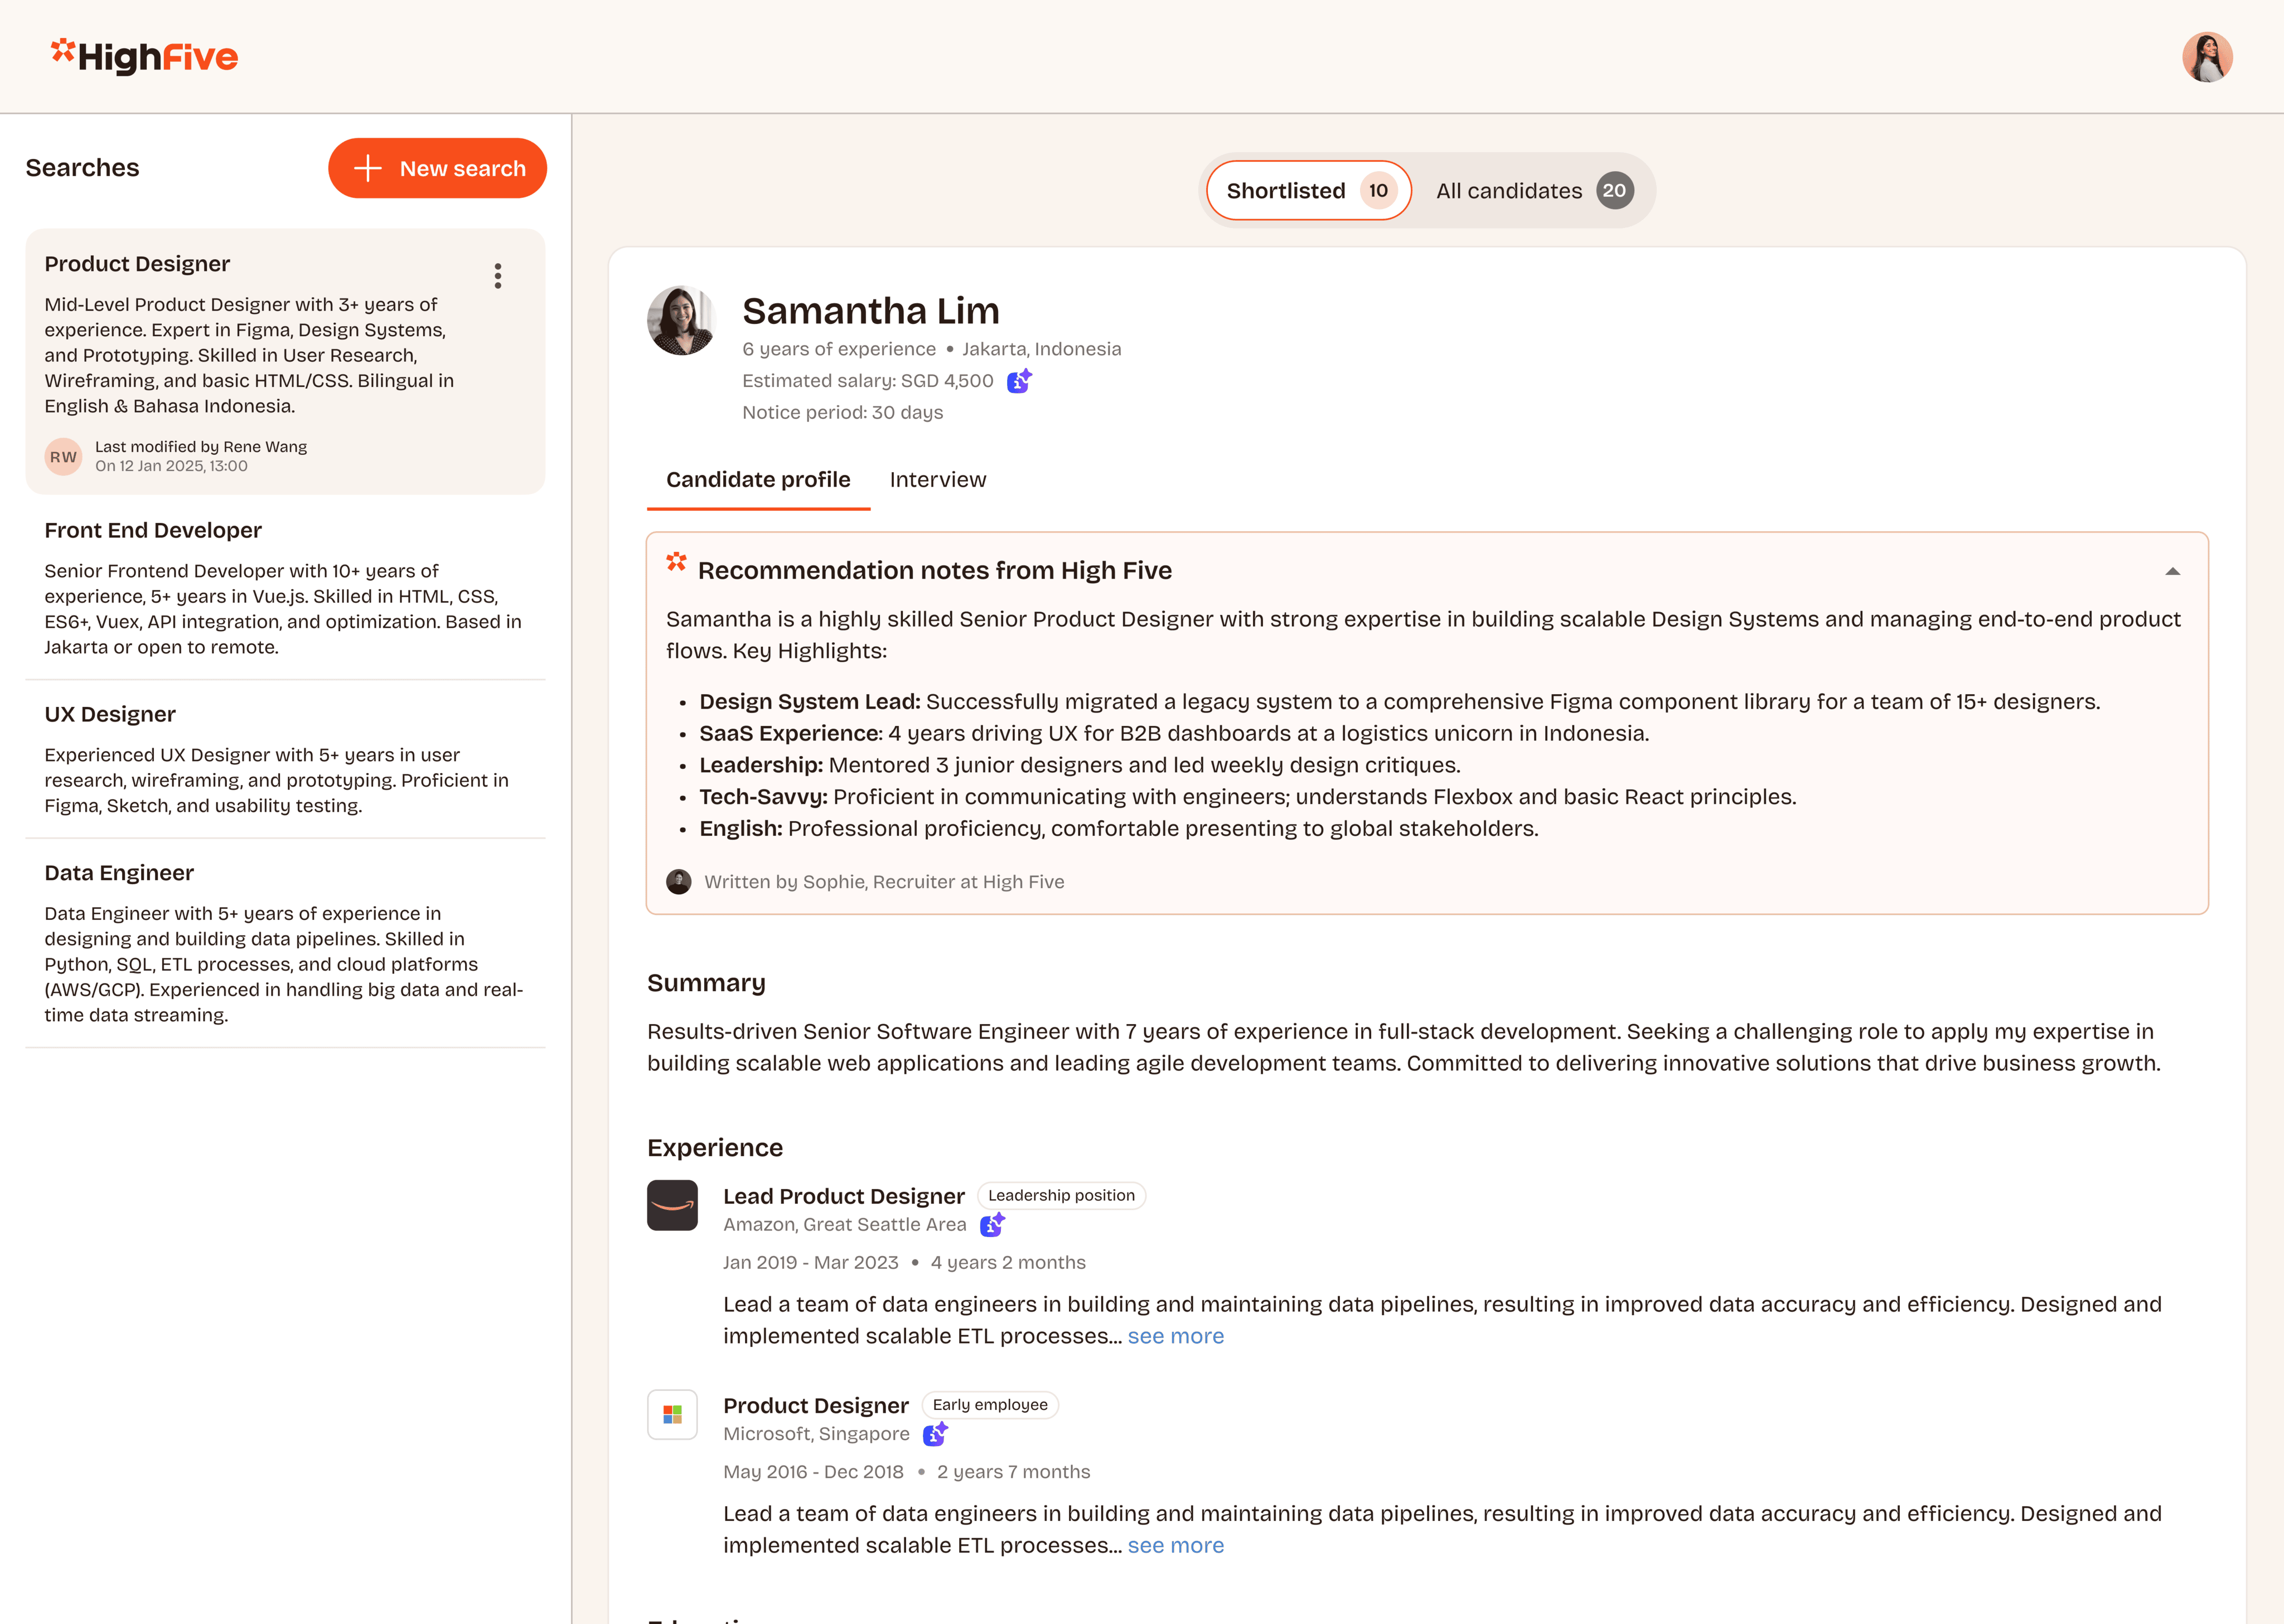This screenshot has height=1624, width=2284.
Task: Click the Microsoft company logo
Action: click(x=672, y=1414)
